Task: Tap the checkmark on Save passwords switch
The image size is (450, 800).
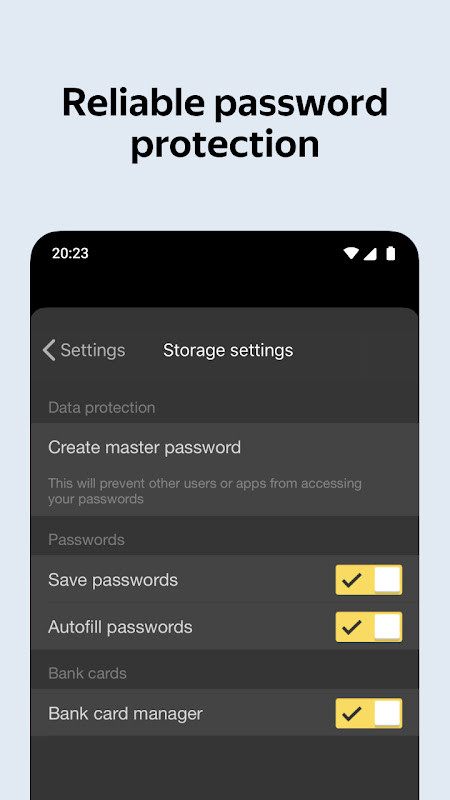Action: (352, 580)
